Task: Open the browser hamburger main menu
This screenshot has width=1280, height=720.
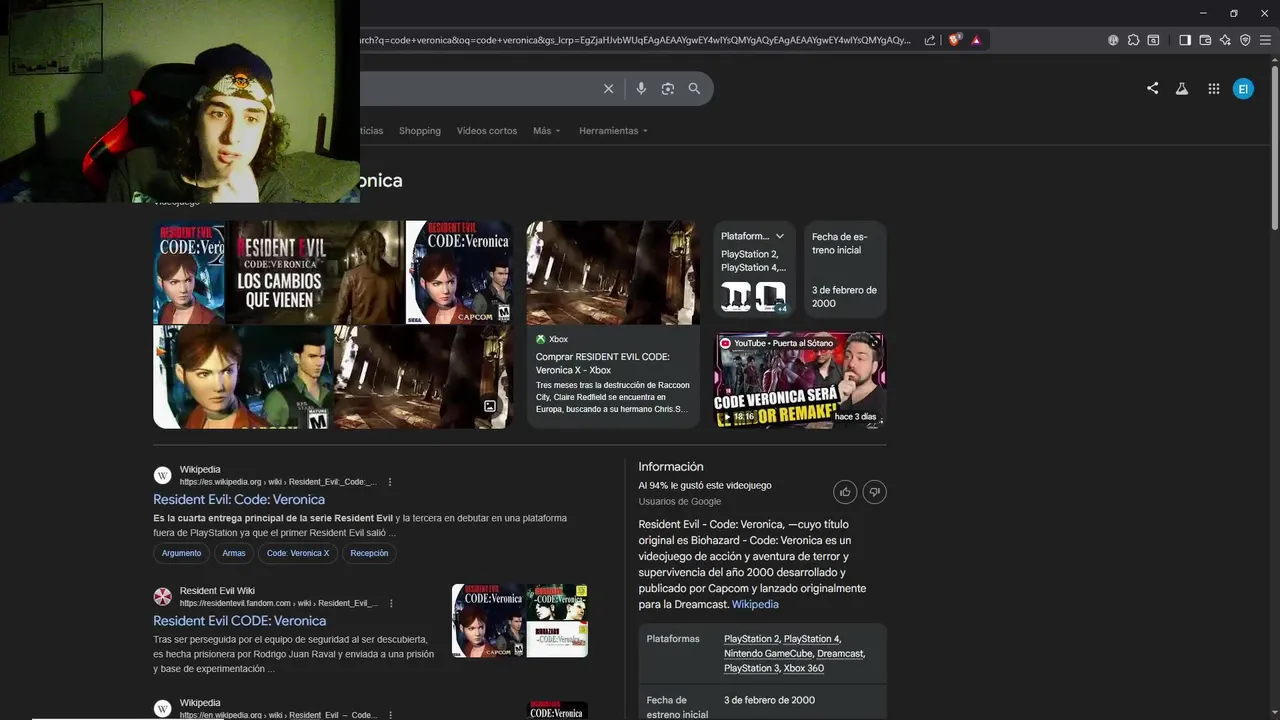Action: point(1265,40)
